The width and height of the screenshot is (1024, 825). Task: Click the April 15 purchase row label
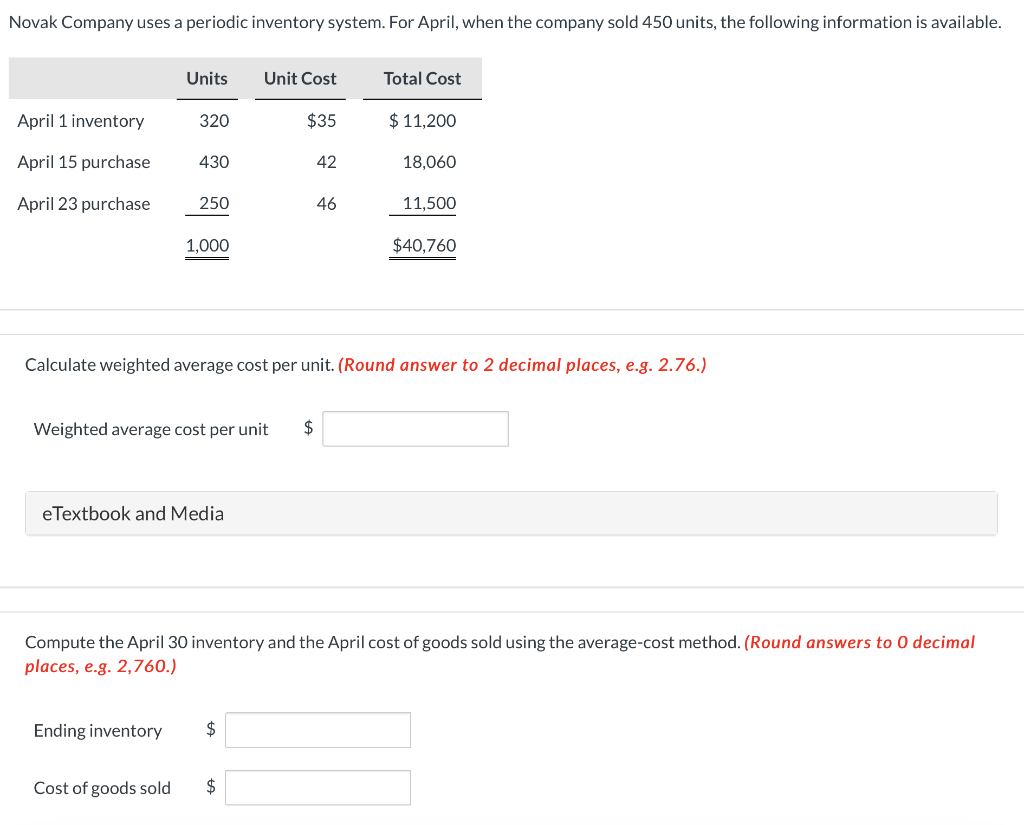[84, 162]
